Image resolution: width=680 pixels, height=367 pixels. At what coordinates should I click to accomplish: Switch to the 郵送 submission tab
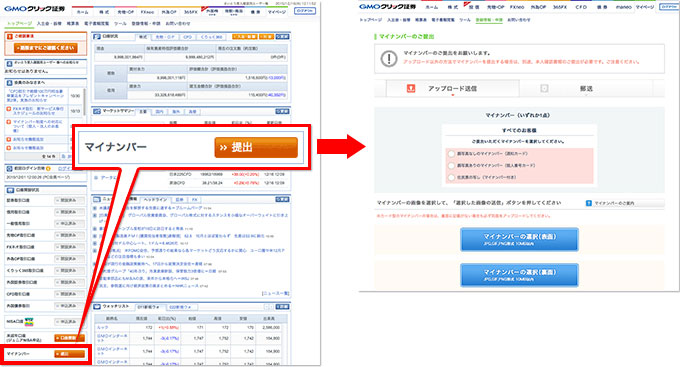[586, 88]
